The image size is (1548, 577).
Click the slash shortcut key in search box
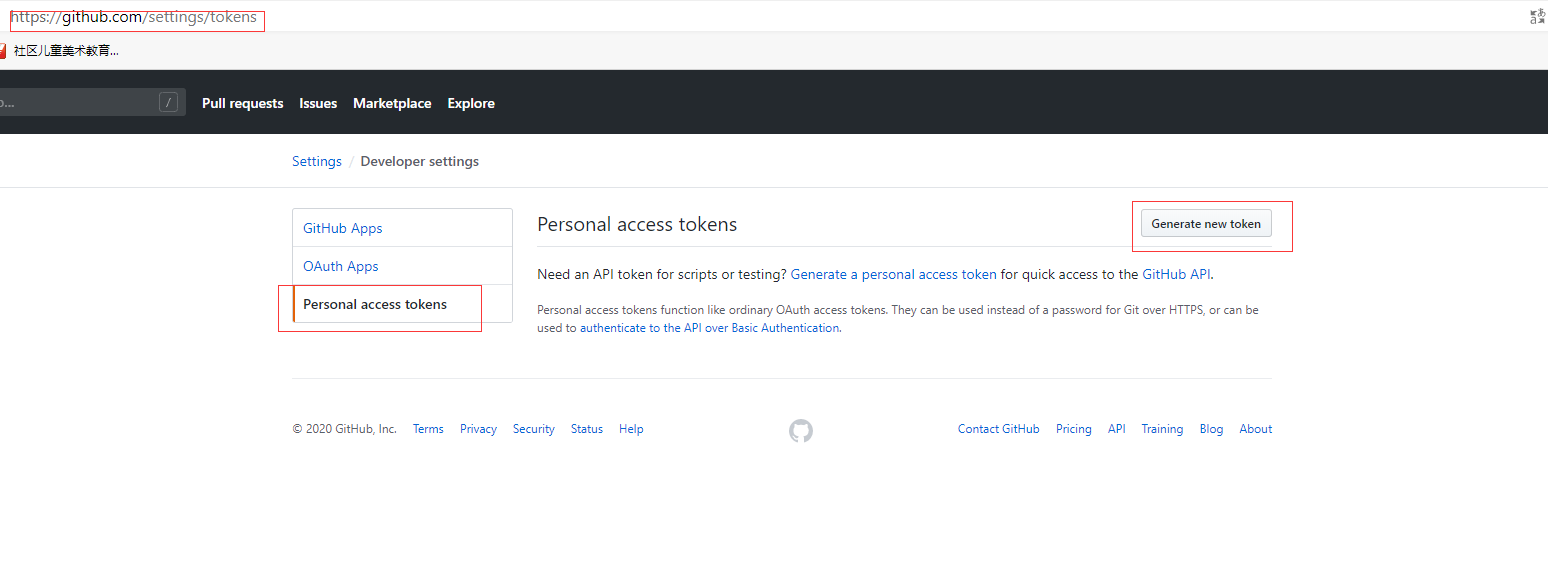pos(169,102)
